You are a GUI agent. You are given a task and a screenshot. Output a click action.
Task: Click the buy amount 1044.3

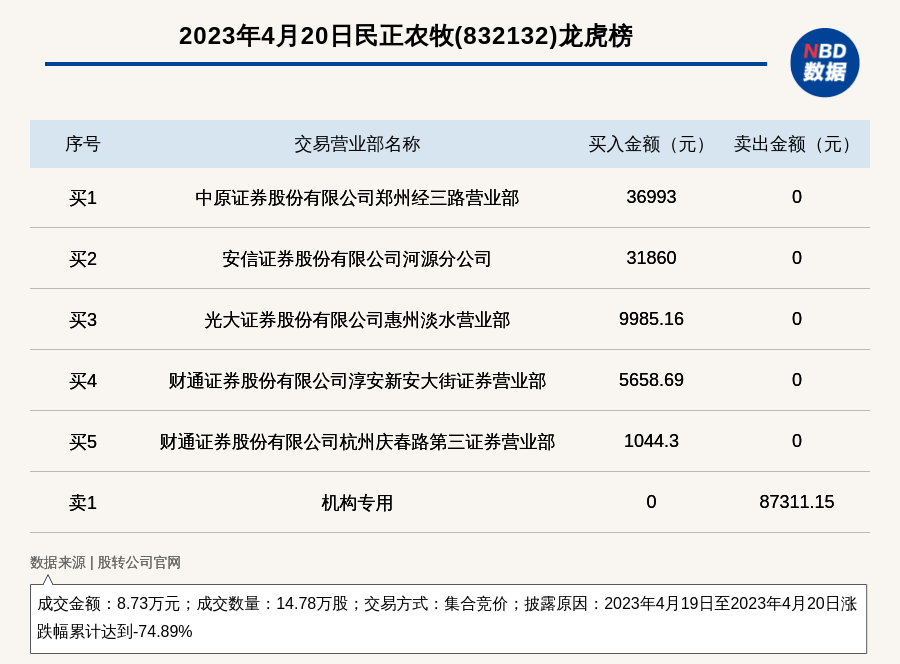(651, 441)
